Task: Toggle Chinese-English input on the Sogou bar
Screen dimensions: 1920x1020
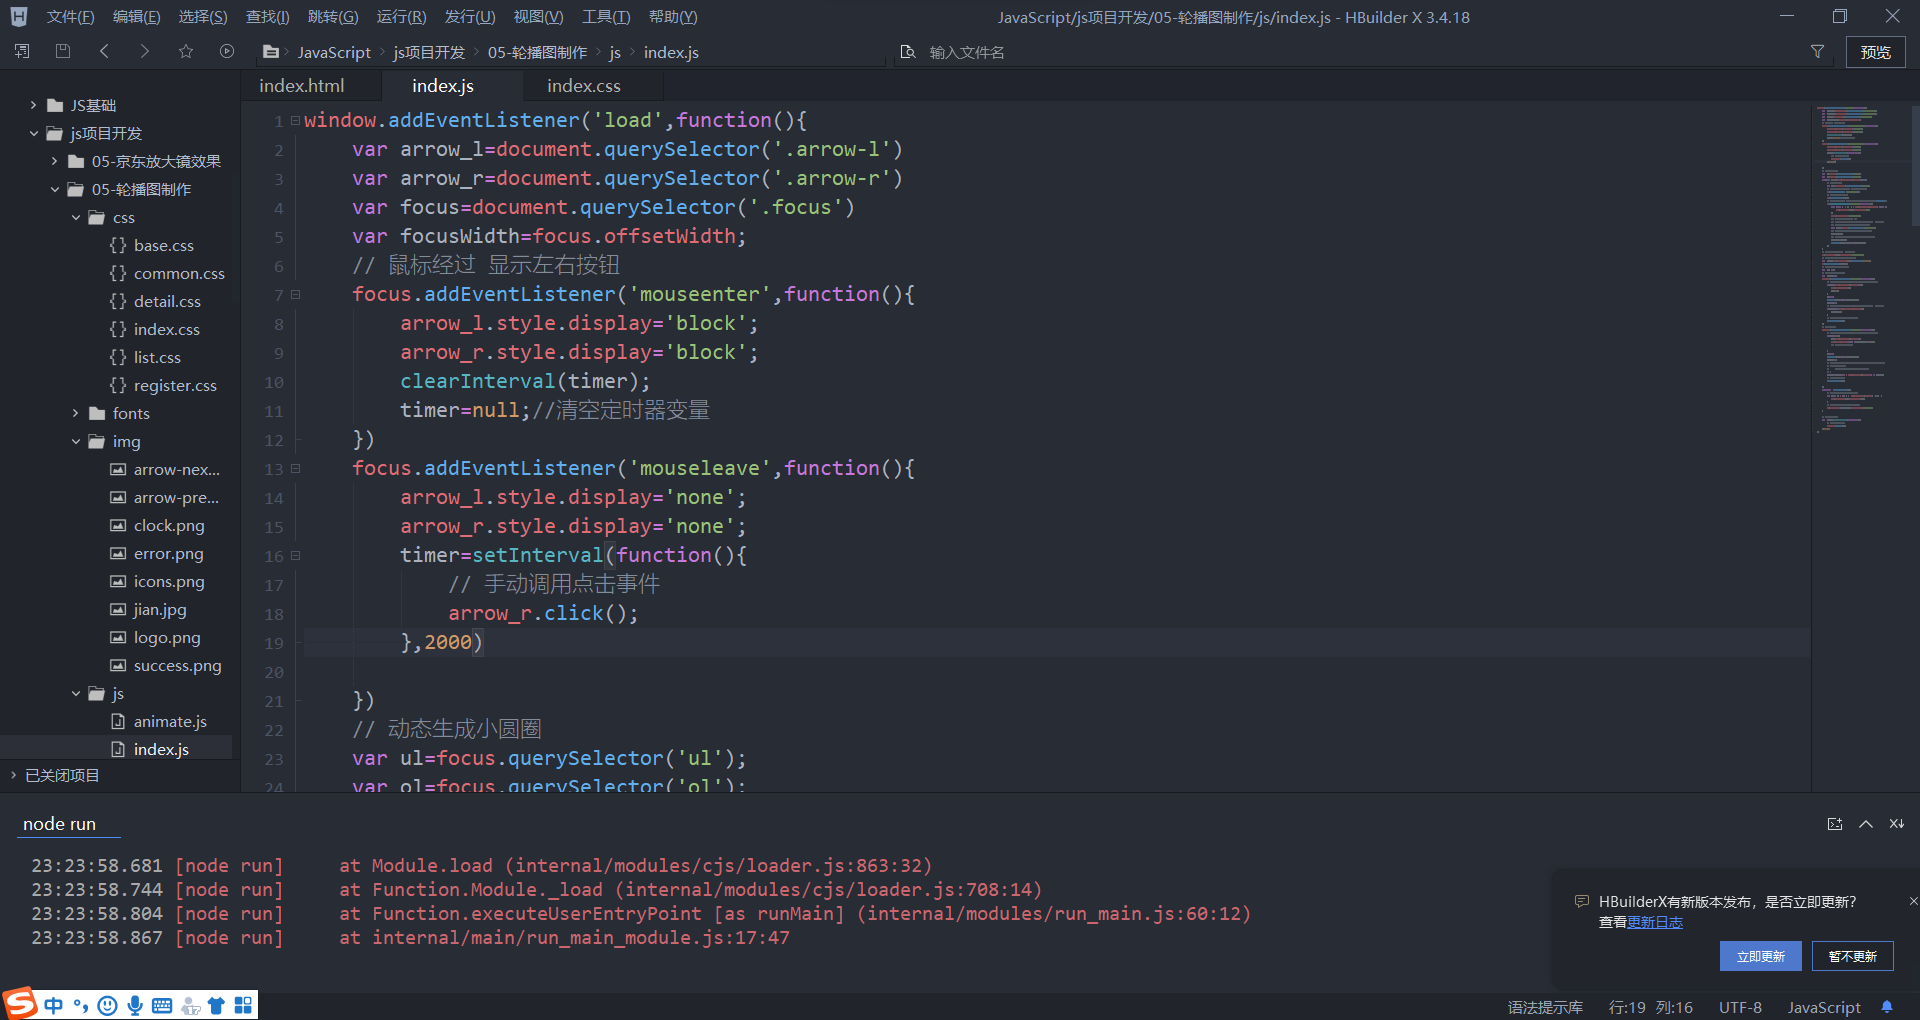Action: tap(54, 1005)
